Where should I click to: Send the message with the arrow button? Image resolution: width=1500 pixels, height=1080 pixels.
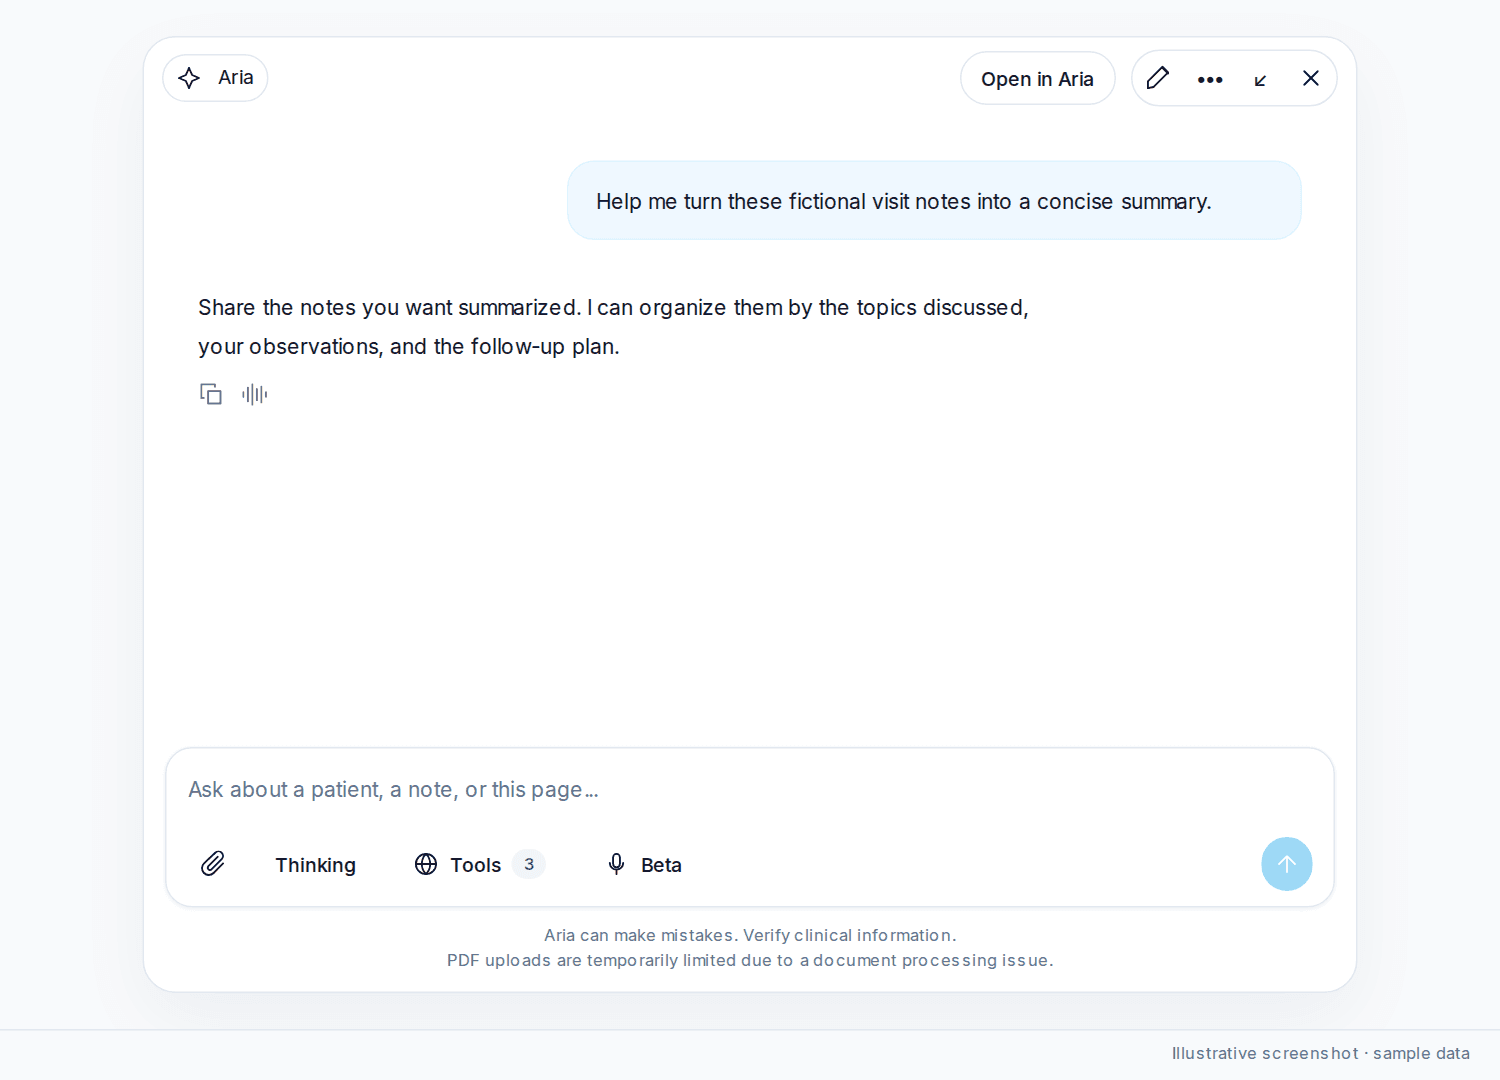point(1287,864)
